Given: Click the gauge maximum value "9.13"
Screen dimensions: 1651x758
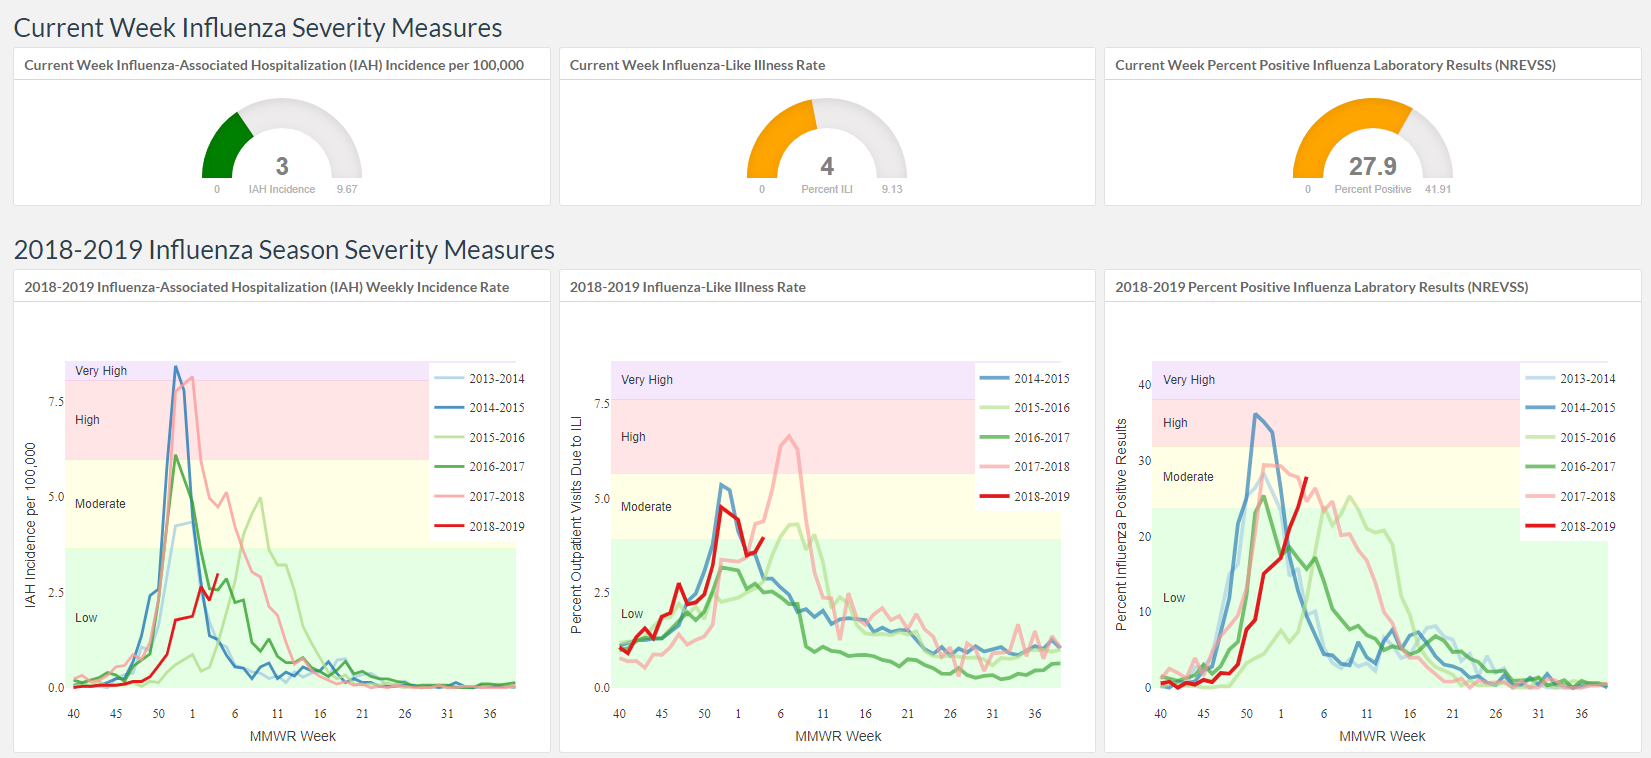Looking at the screenshot, I should click(x=892, y=189).
